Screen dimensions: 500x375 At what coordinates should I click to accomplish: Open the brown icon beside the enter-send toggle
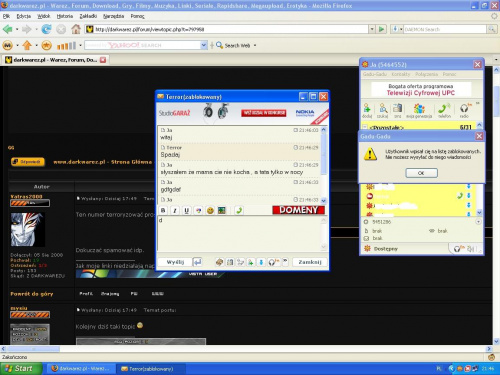(x=219, y=262)
